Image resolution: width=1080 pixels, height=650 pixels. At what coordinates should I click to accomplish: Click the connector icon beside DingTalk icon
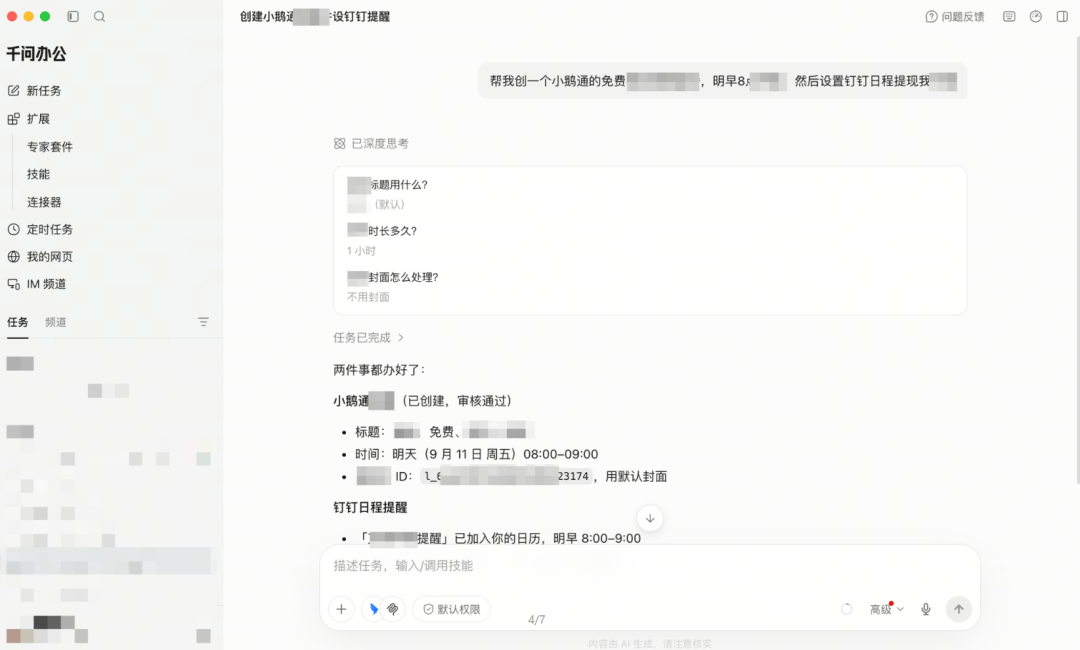tap(393, 609)
